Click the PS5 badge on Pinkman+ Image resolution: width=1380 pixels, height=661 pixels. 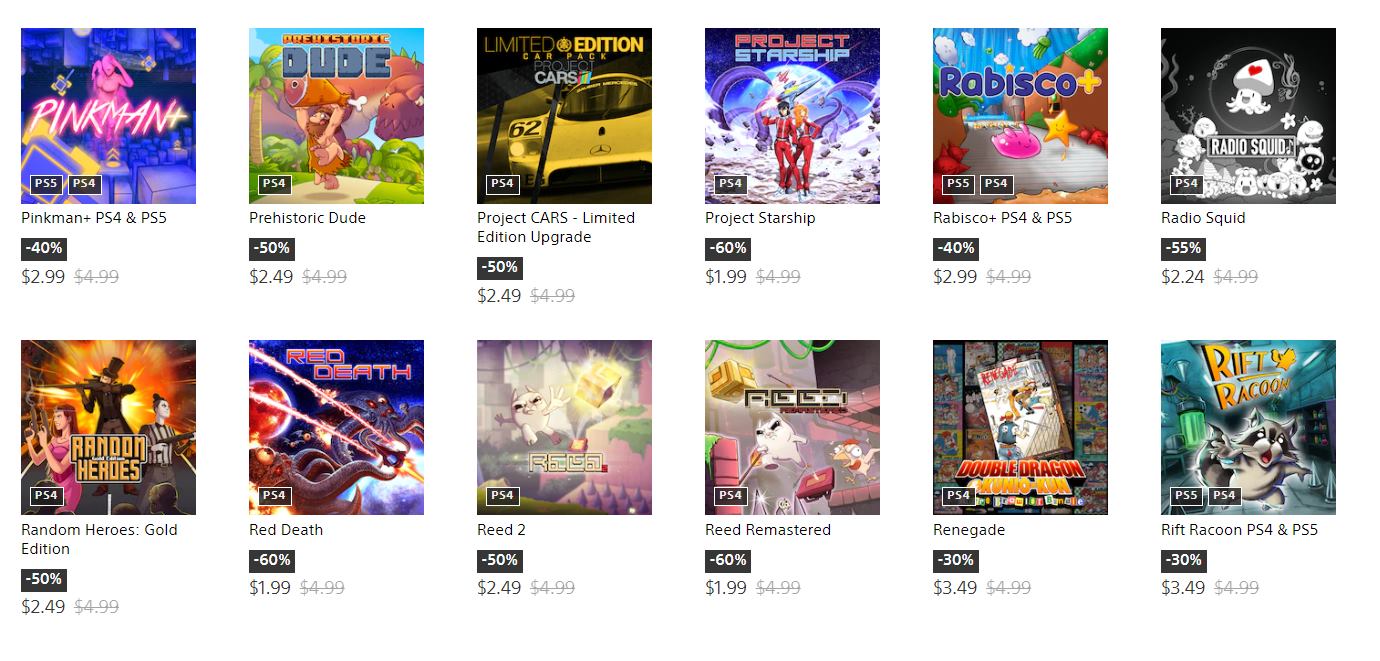pyautogui.click(x=46, y=184)
